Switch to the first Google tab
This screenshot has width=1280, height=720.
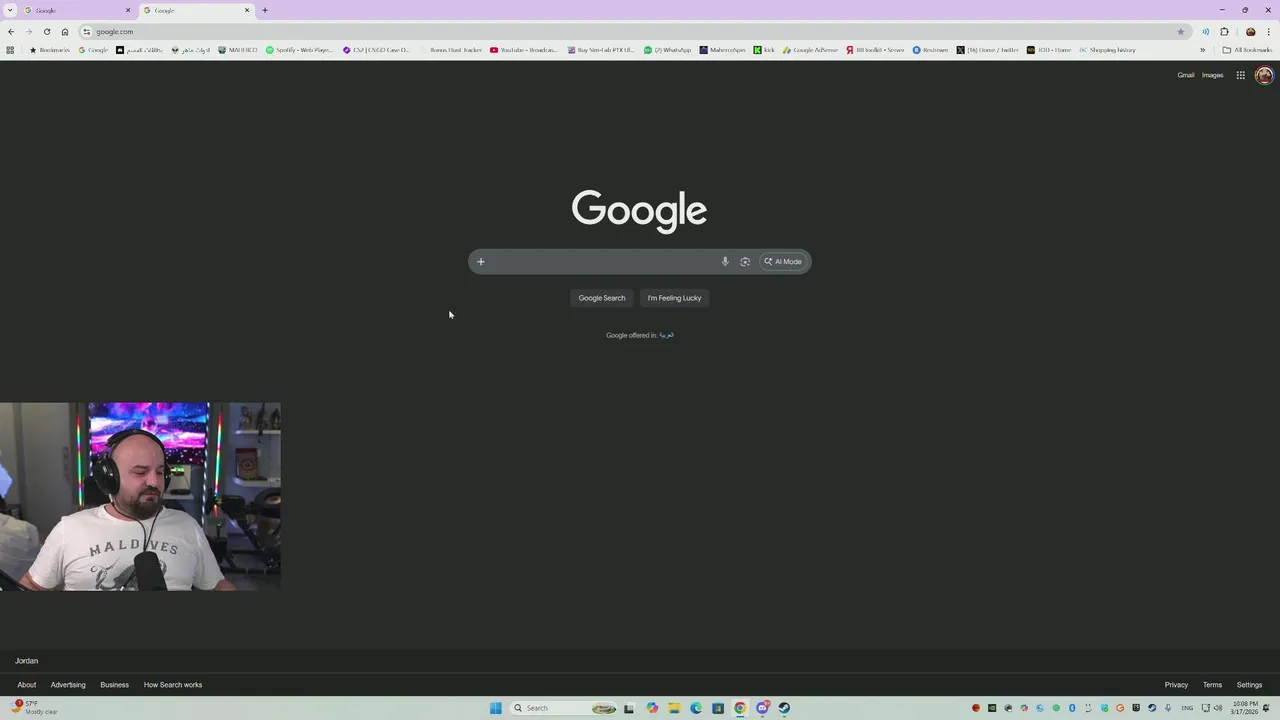76,10
